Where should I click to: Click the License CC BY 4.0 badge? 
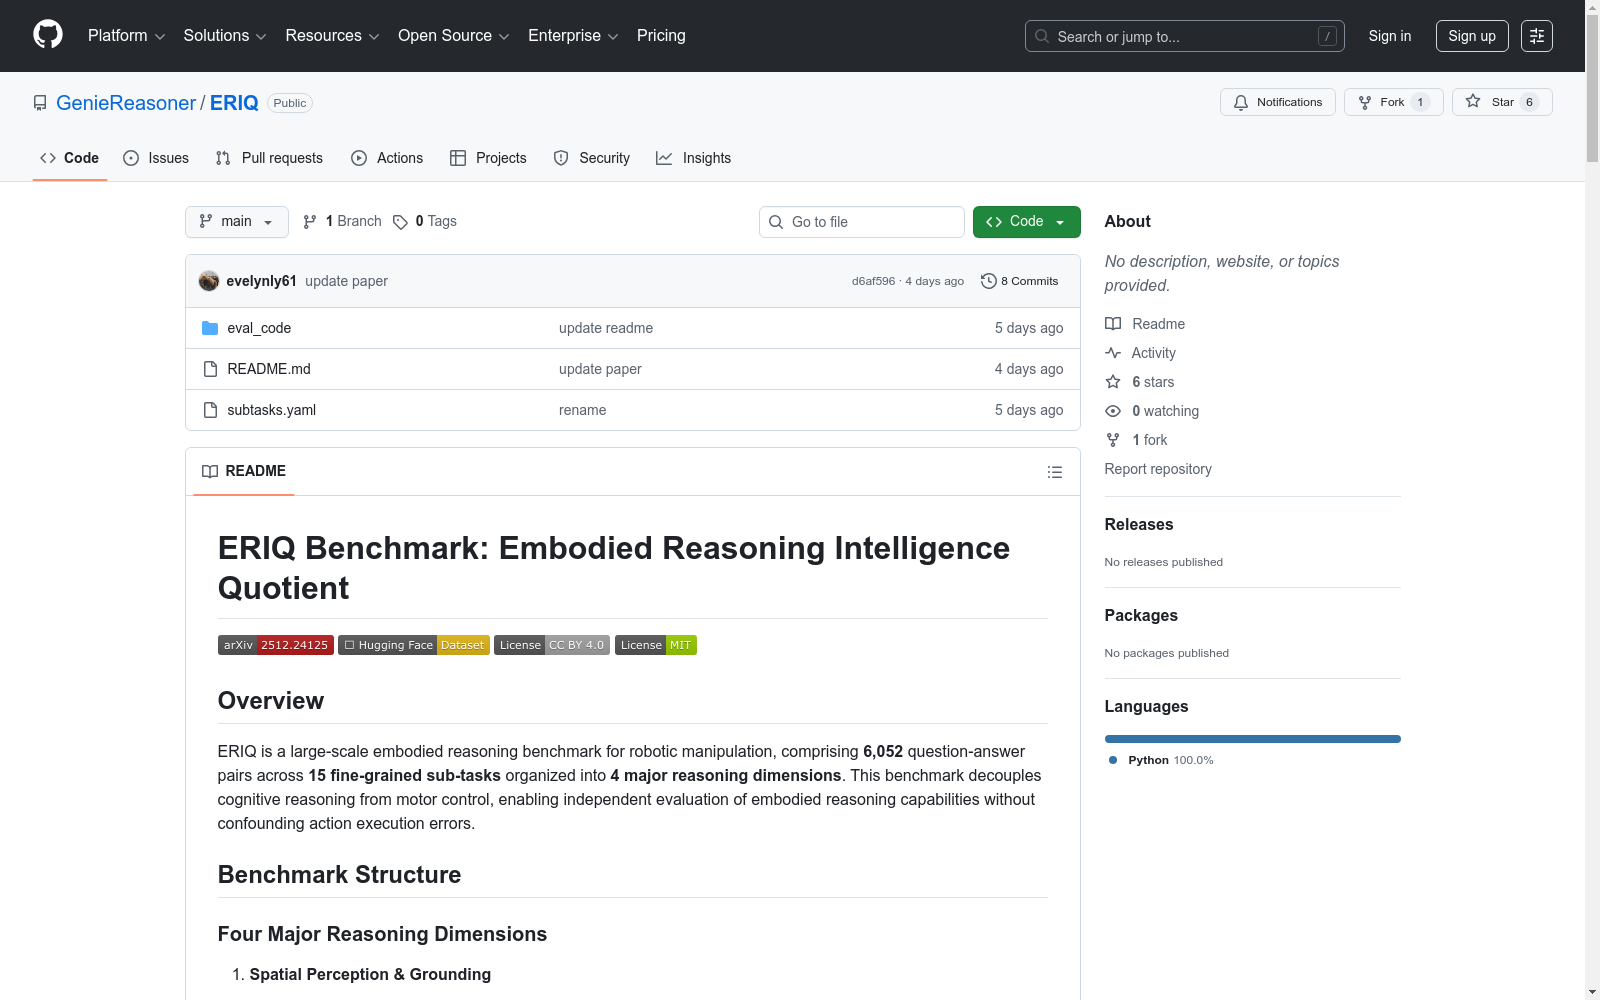pyautogui.click(x=552, y=645)
